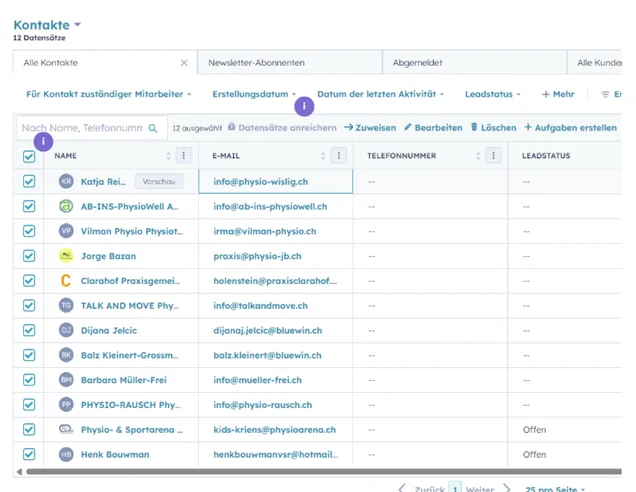Screen dimensions: 636x492
Task: Open the Henk Bouwman contact link
Action: coord(115,454)
